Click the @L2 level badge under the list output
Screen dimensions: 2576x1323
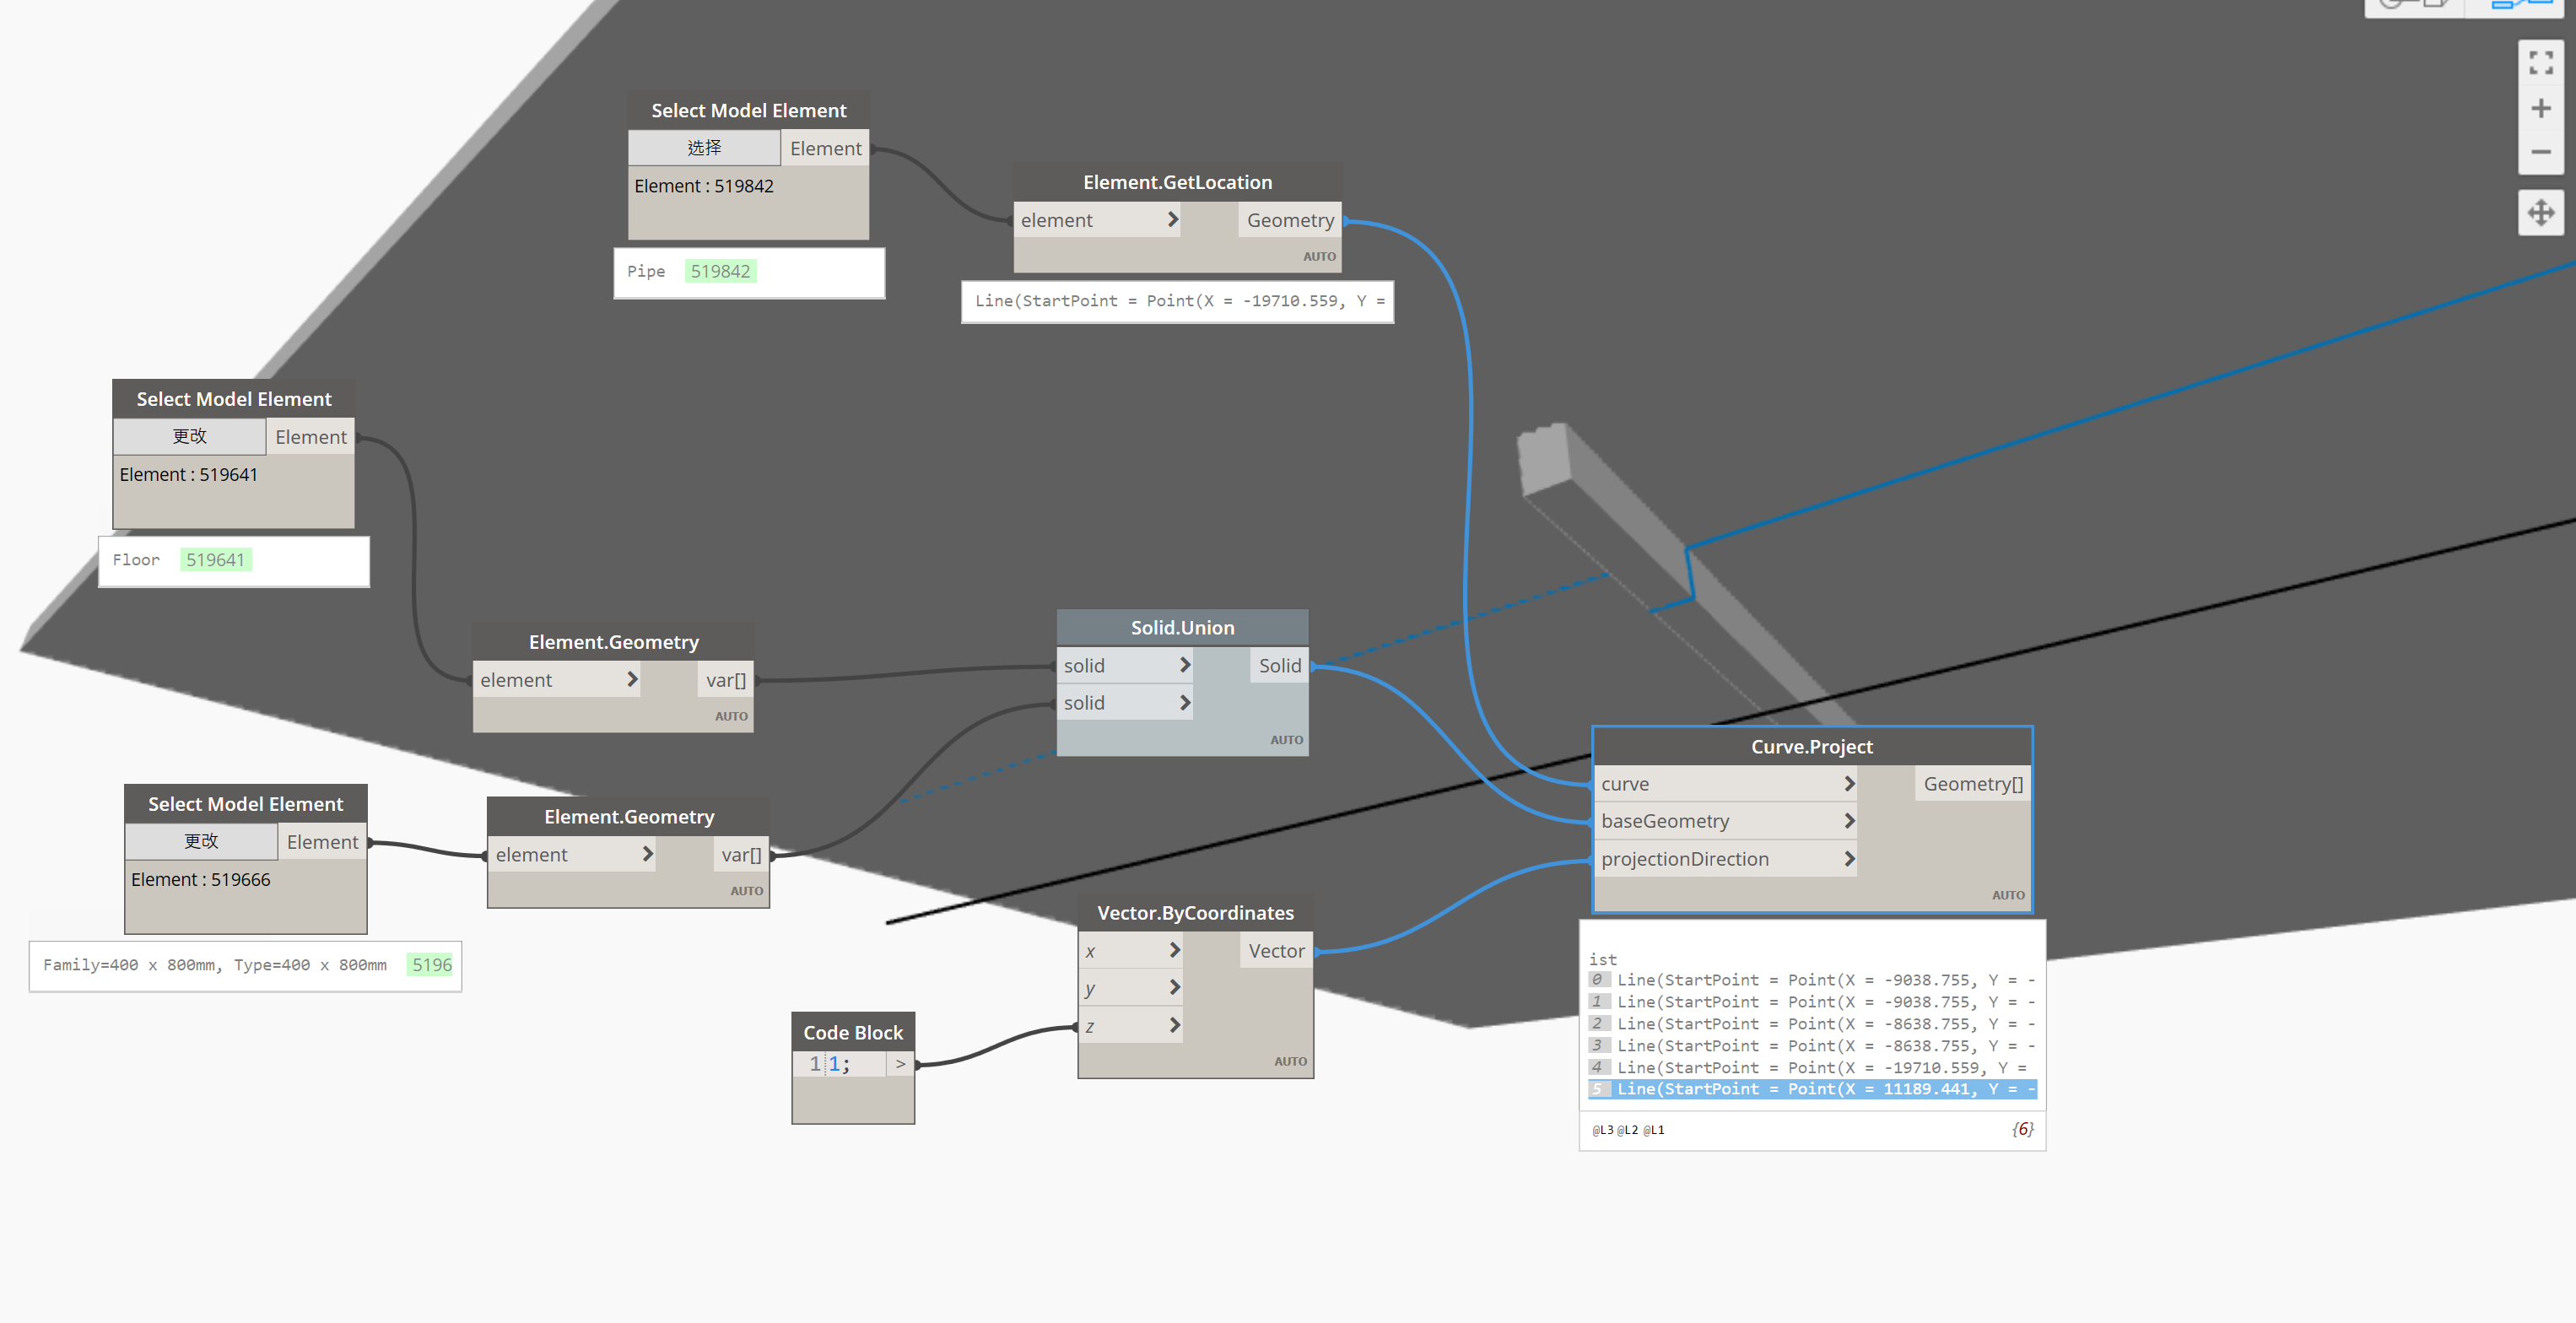pyautogui.click(x=1627, y=1130)
